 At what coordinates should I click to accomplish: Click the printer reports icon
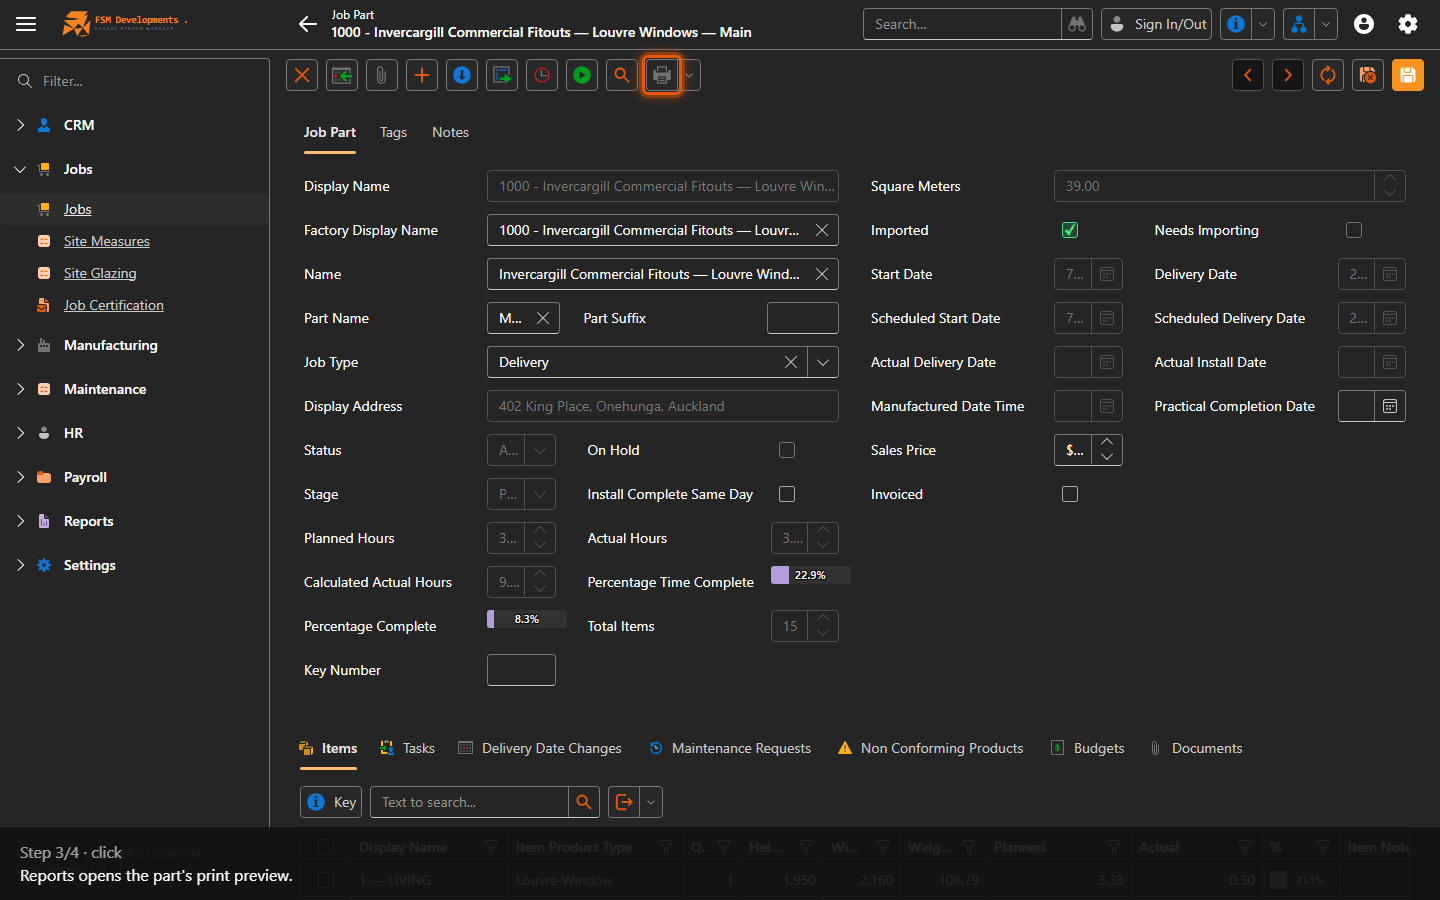point(662,75)
